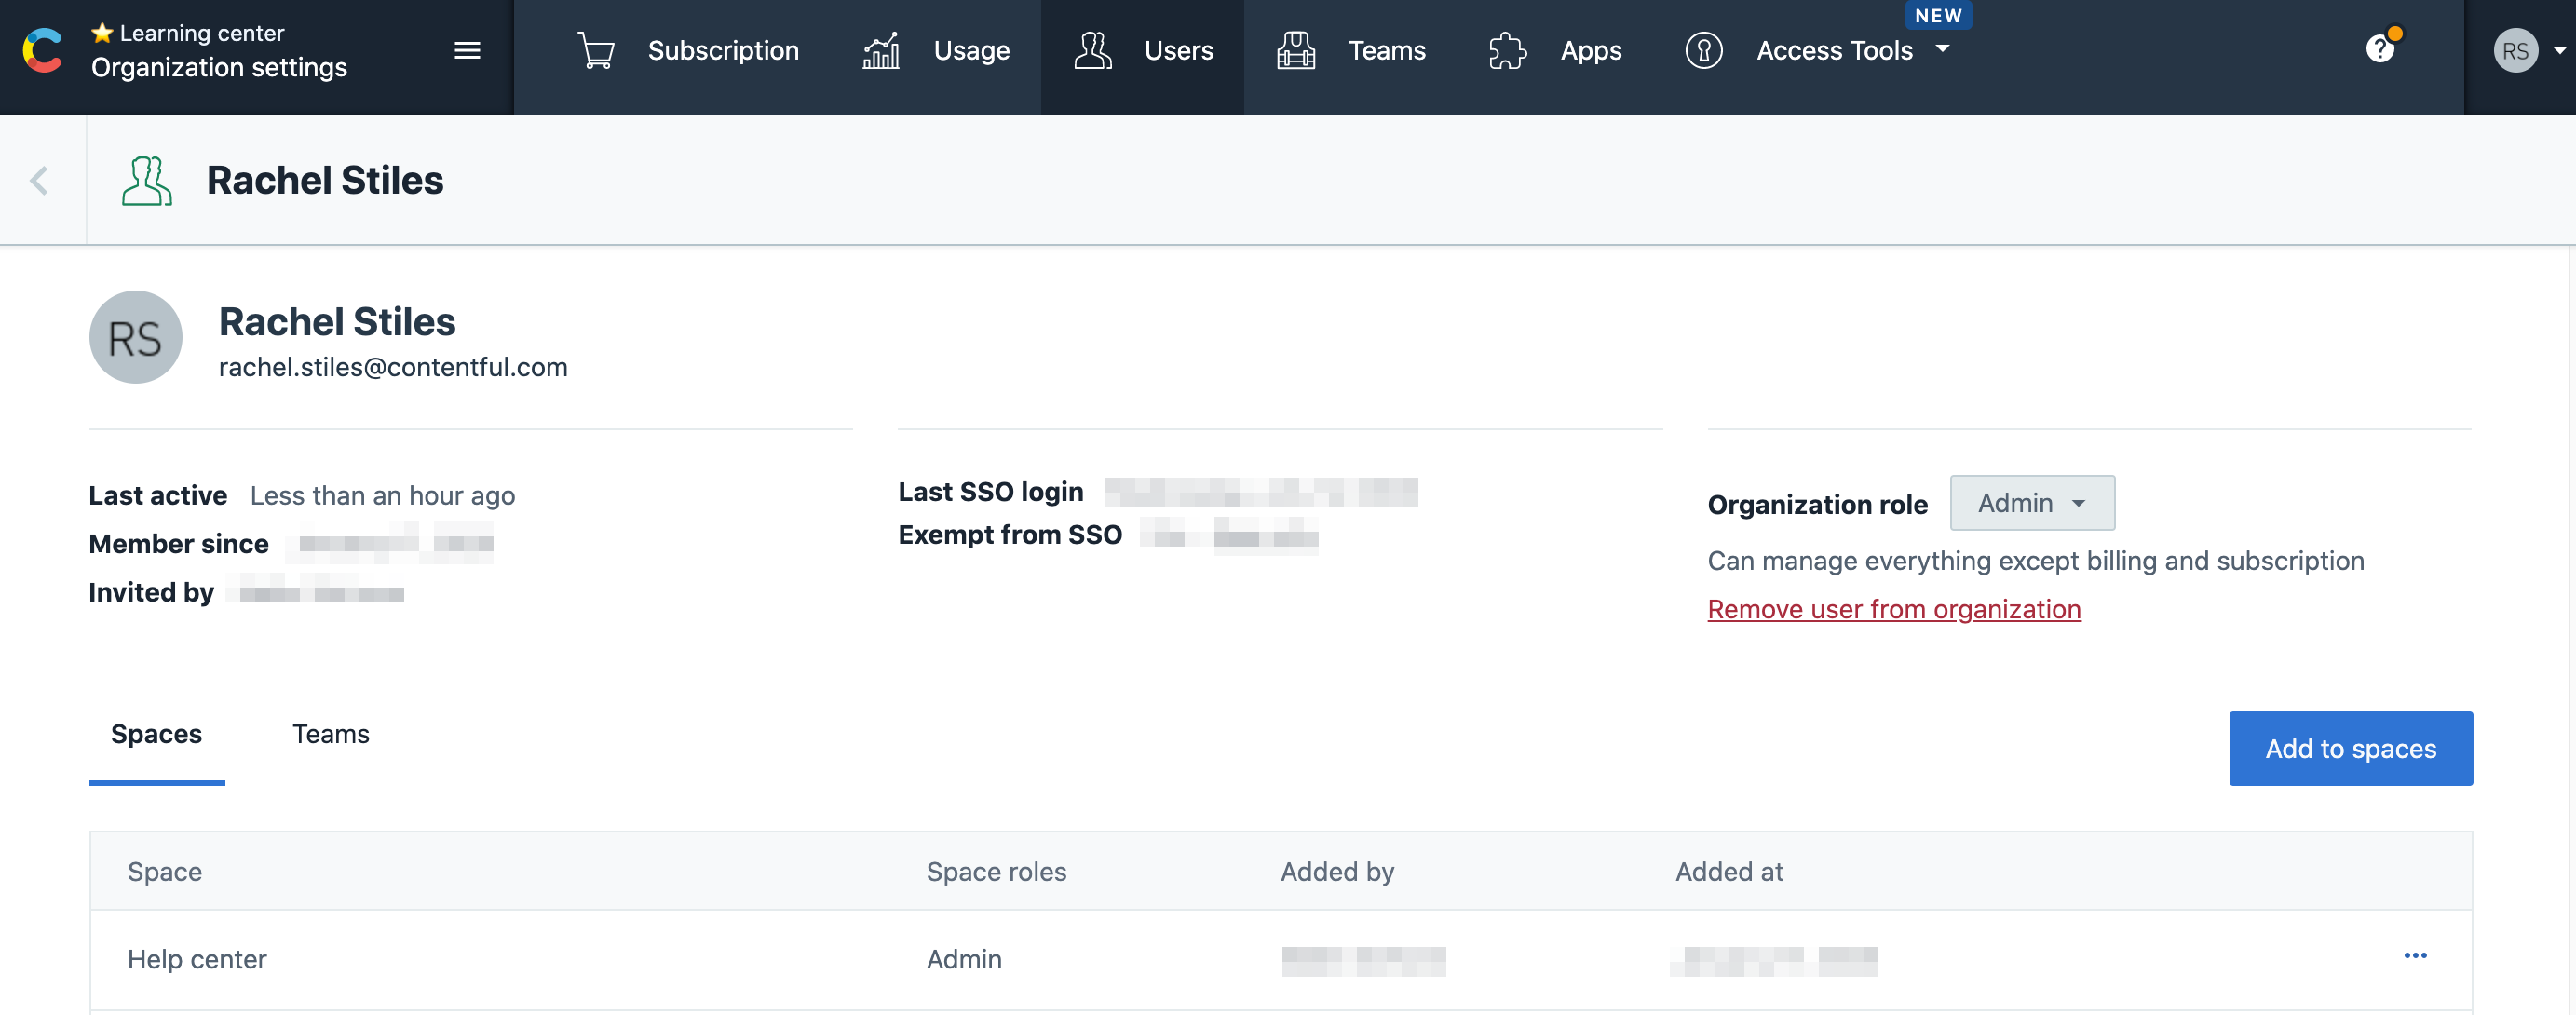
Task: Select the Spaces tab
Action: pos(156,734)
